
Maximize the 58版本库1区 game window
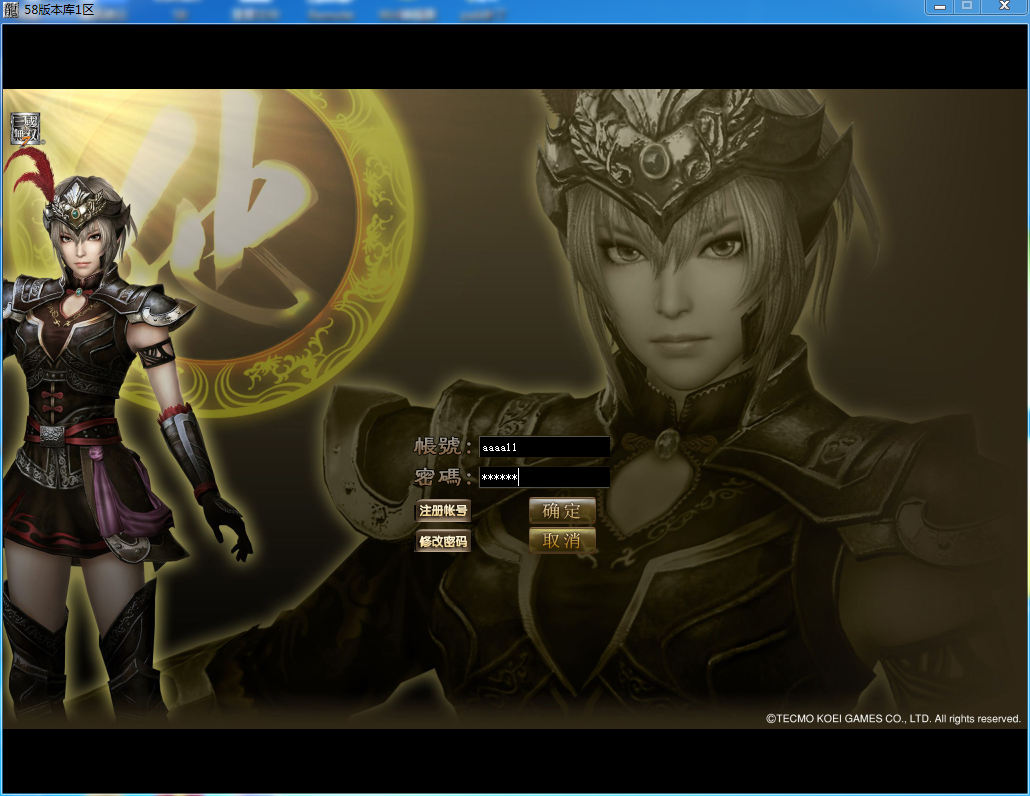(x=967, y=7)
